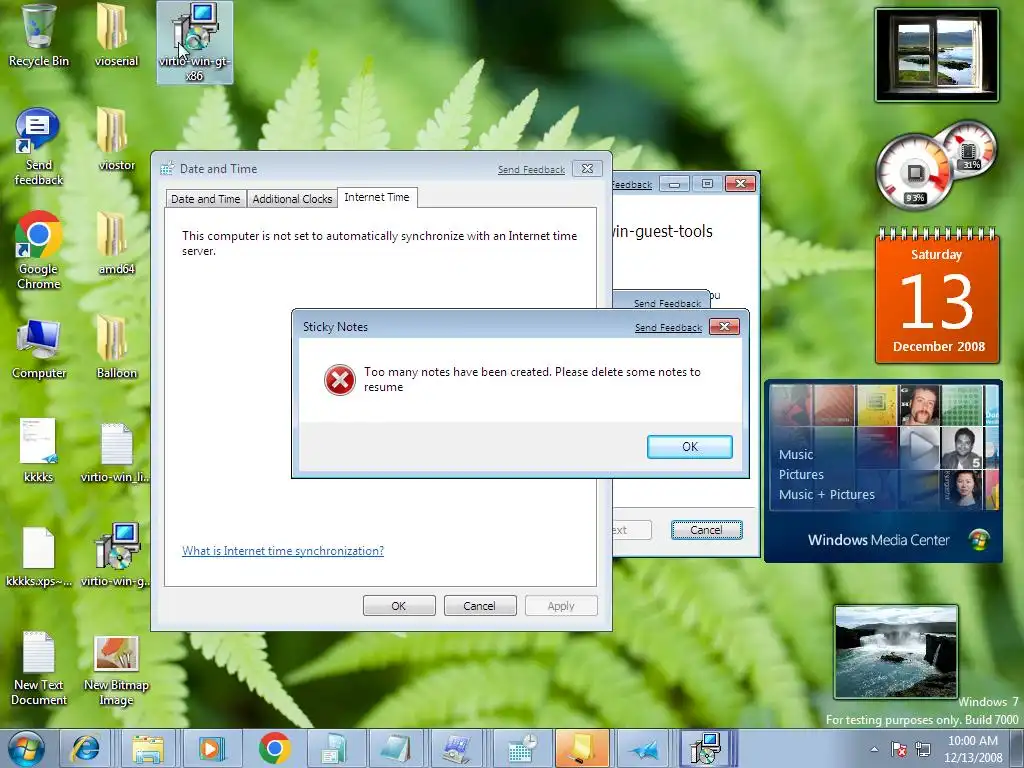This screenshot has height=768, width=1024.
Task: Click Send Feedback link in Sticky Notes dialog
Action: tap(668, 328)
